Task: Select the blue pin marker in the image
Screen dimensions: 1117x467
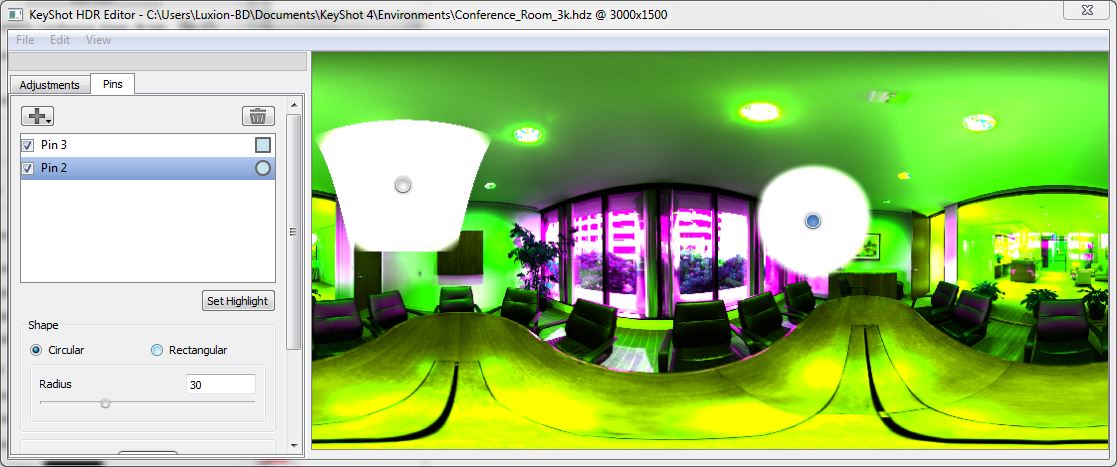Action: (x=813, y=221)
